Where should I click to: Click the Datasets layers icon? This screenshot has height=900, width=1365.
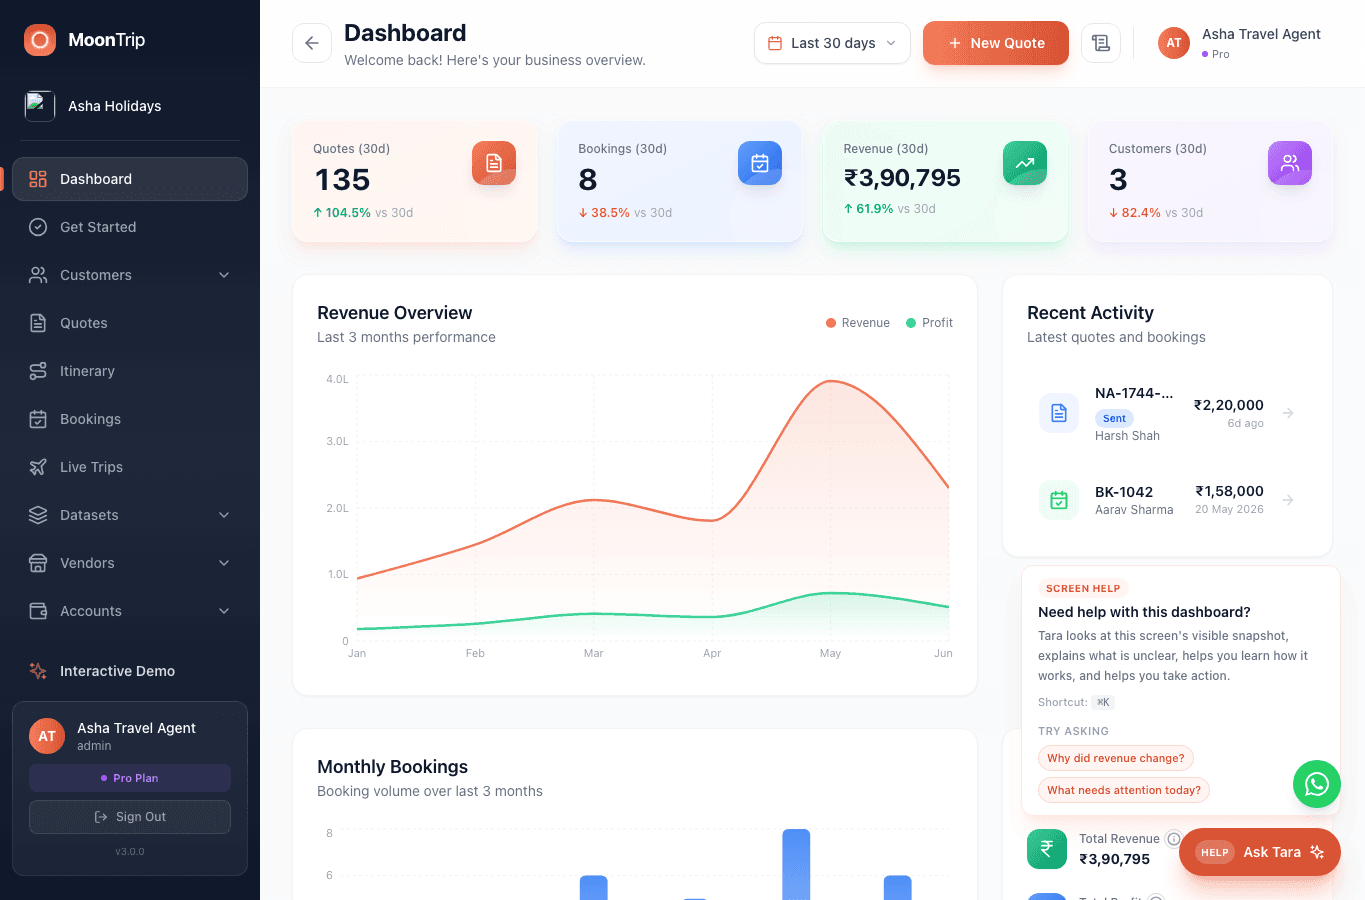click(x=38, y=515)
